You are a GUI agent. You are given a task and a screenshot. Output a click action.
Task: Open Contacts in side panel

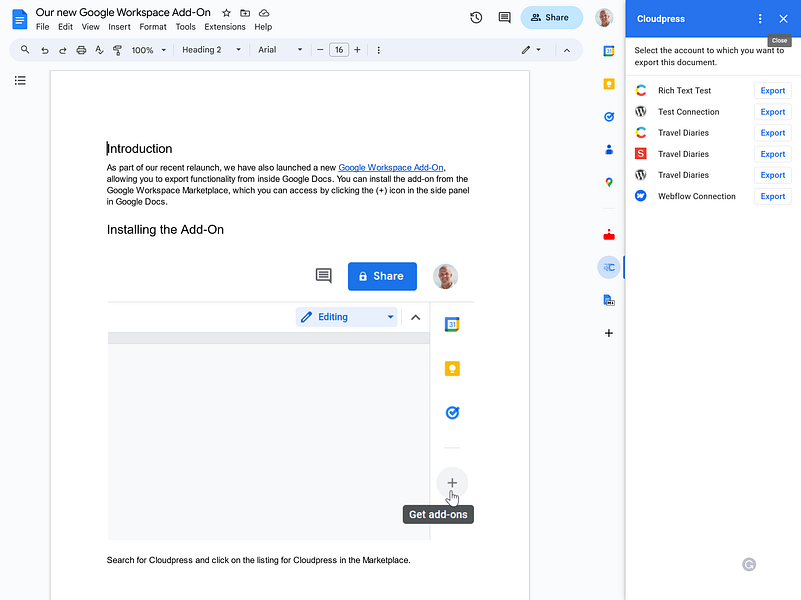tap(608, 150)
